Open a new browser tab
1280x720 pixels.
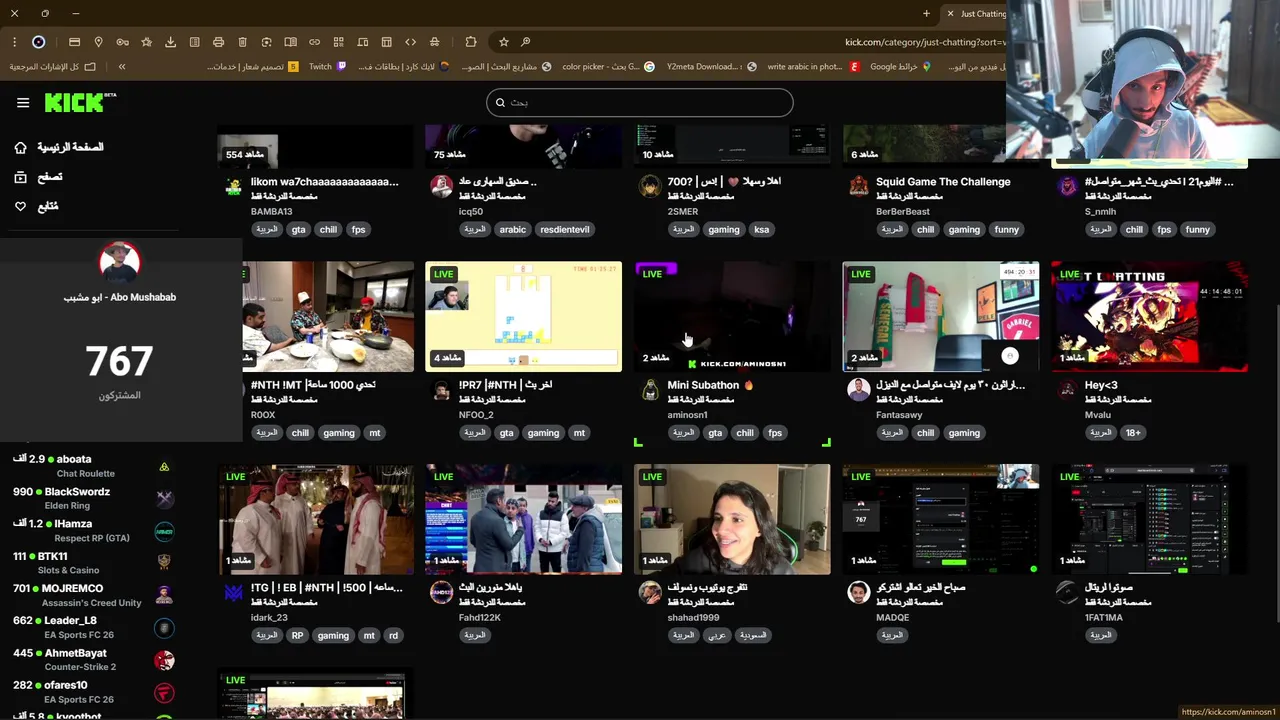point(926,14)
